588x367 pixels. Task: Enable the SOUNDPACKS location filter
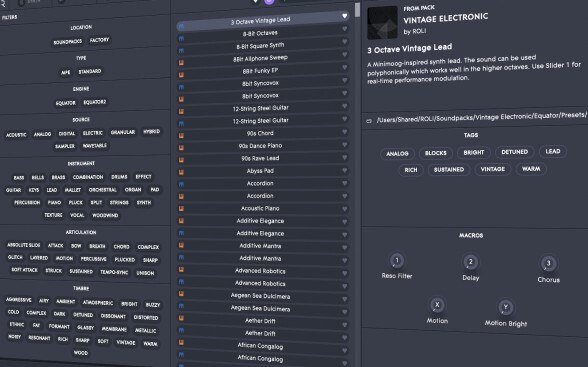point(68,42)
